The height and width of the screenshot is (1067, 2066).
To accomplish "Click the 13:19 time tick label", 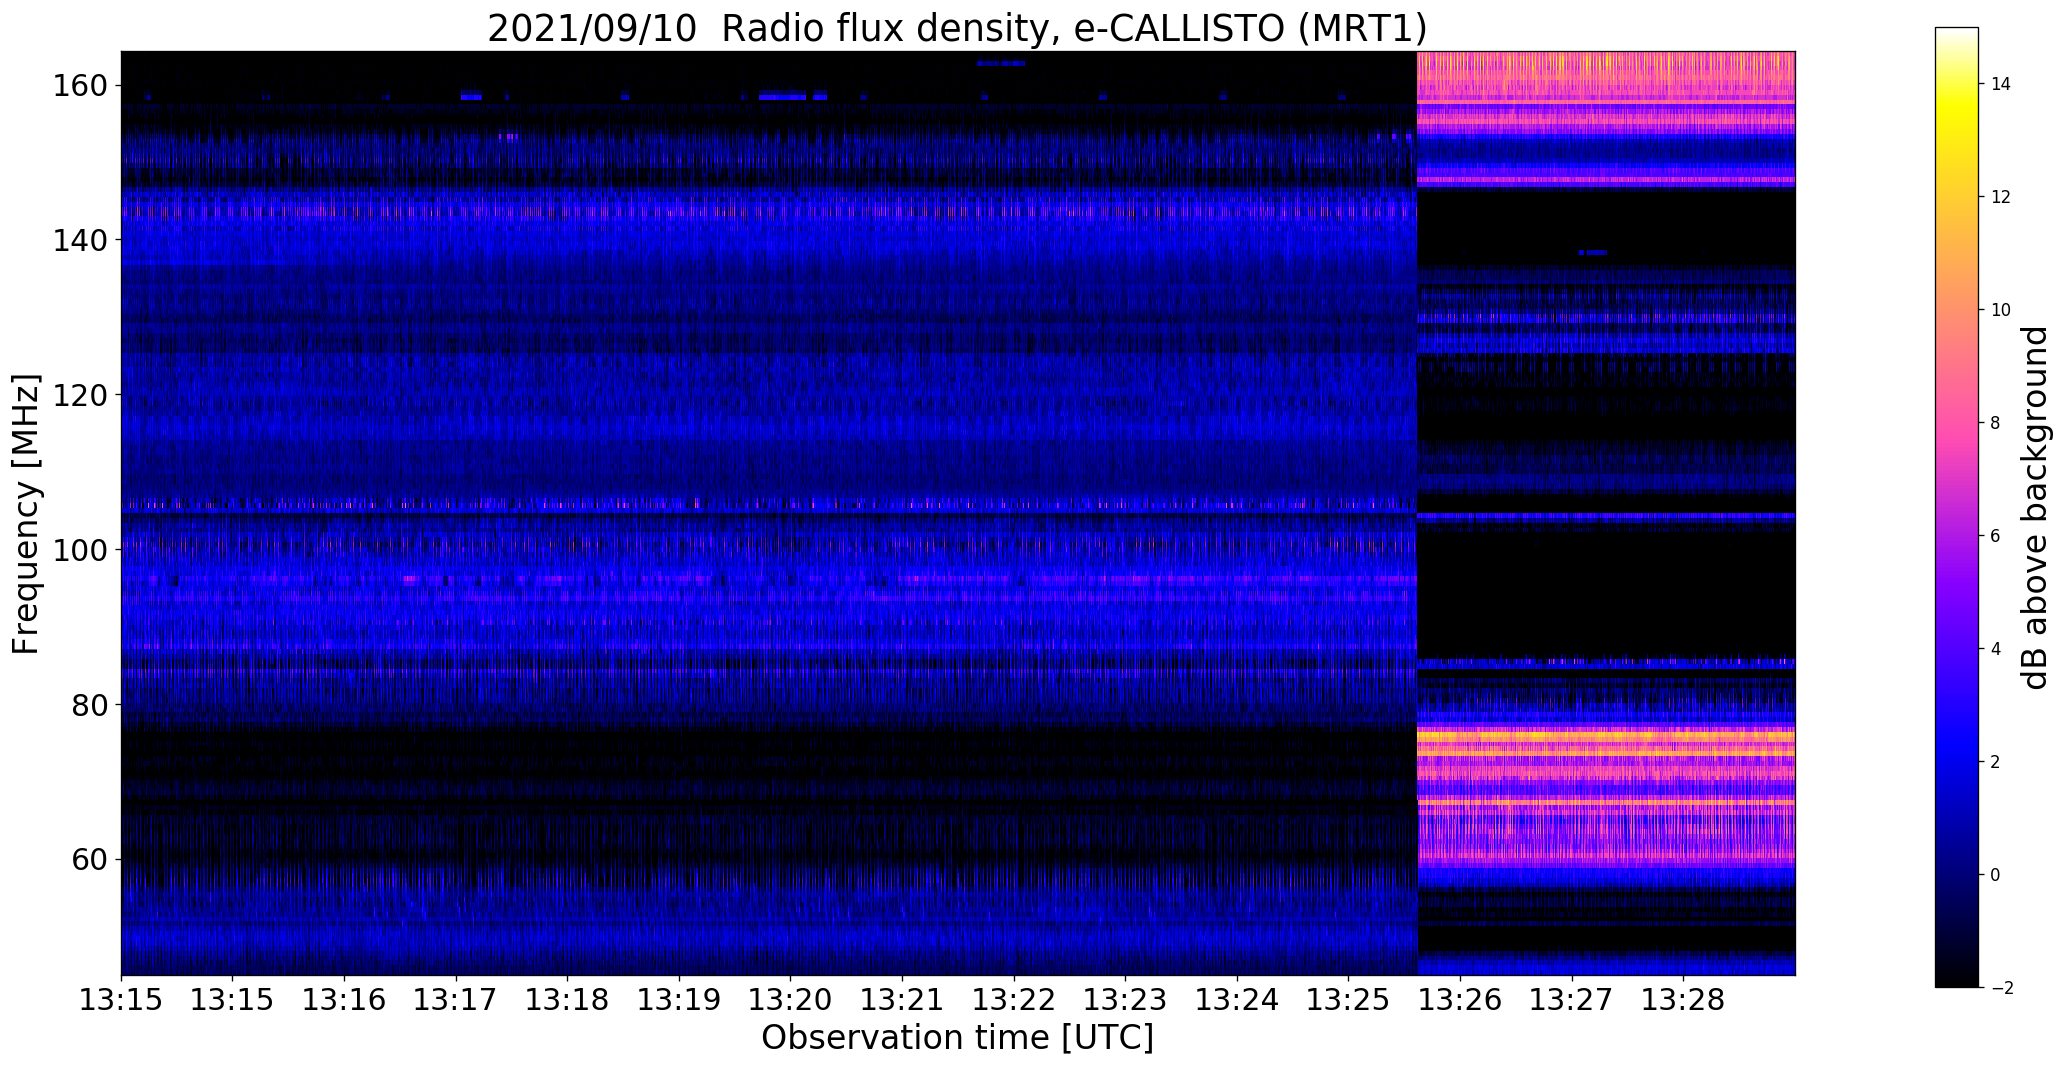I will (679, 1000).
